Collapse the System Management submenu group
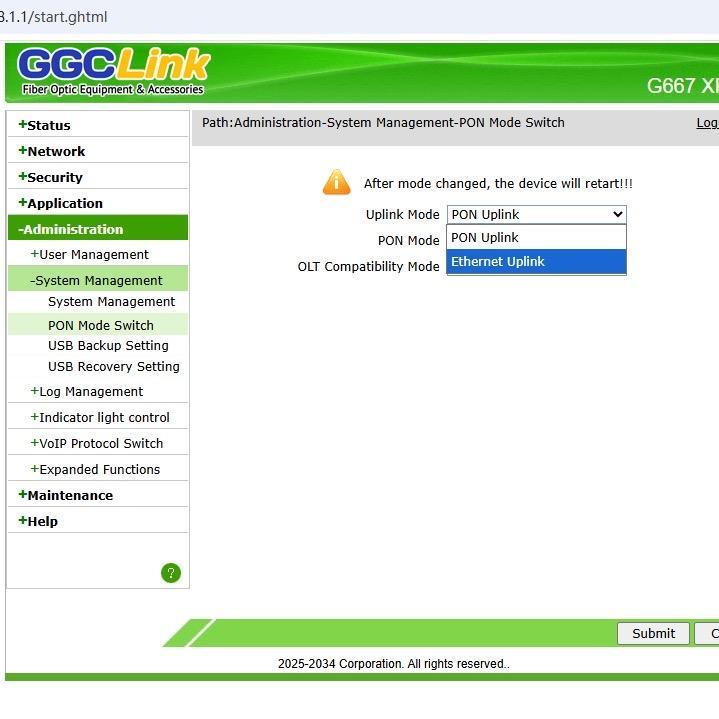 tap(98, 280)
